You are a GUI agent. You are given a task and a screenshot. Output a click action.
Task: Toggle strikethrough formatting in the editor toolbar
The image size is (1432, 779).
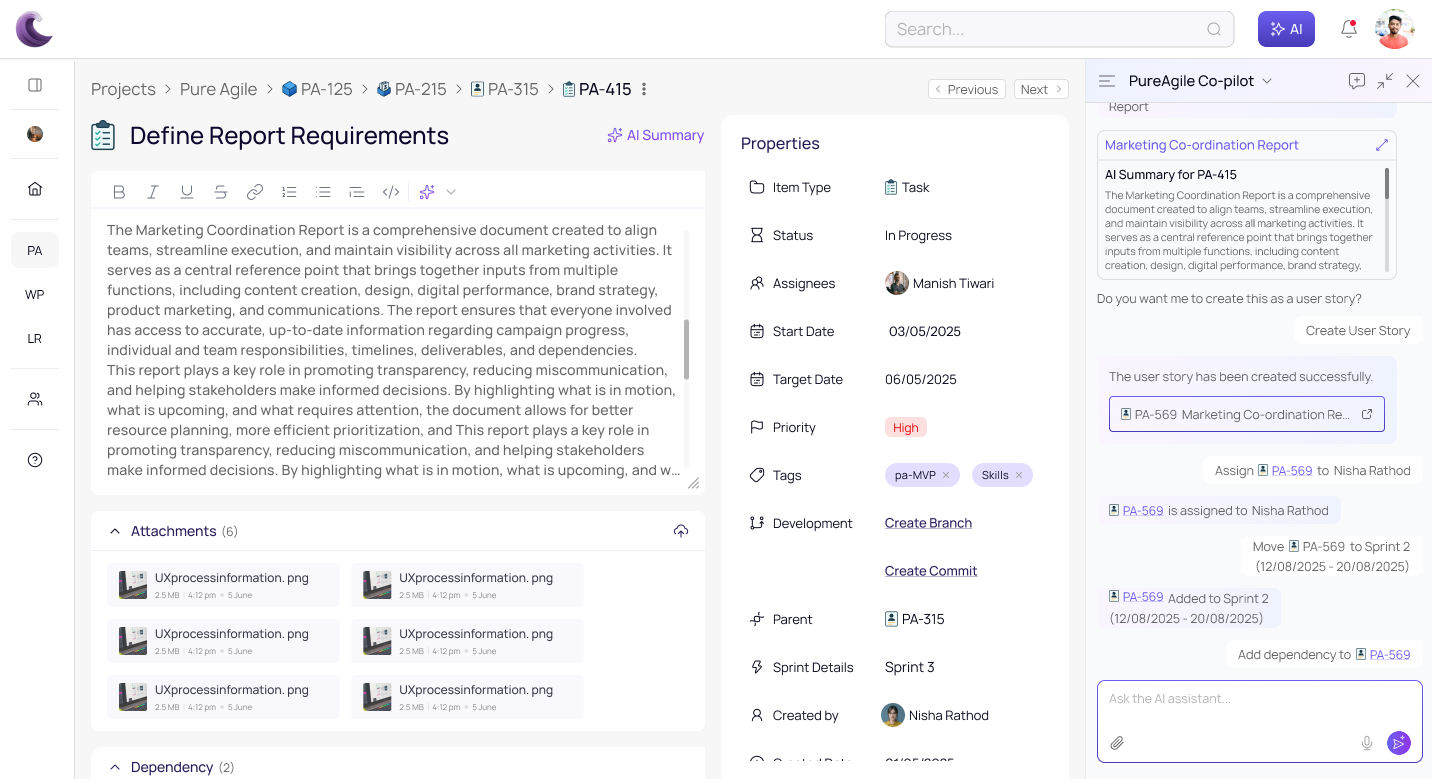[x=221, y=192]
